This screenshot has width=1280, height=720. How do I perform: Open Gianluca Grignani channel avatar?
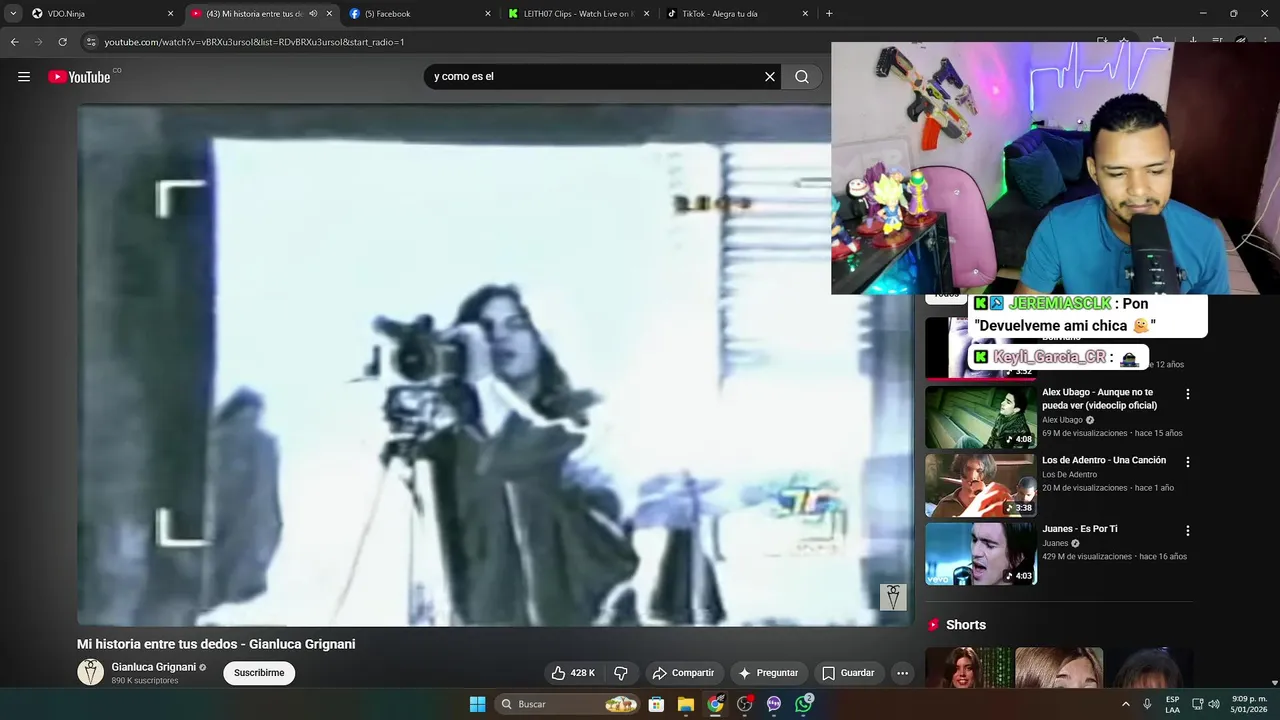tap(91, 673)
